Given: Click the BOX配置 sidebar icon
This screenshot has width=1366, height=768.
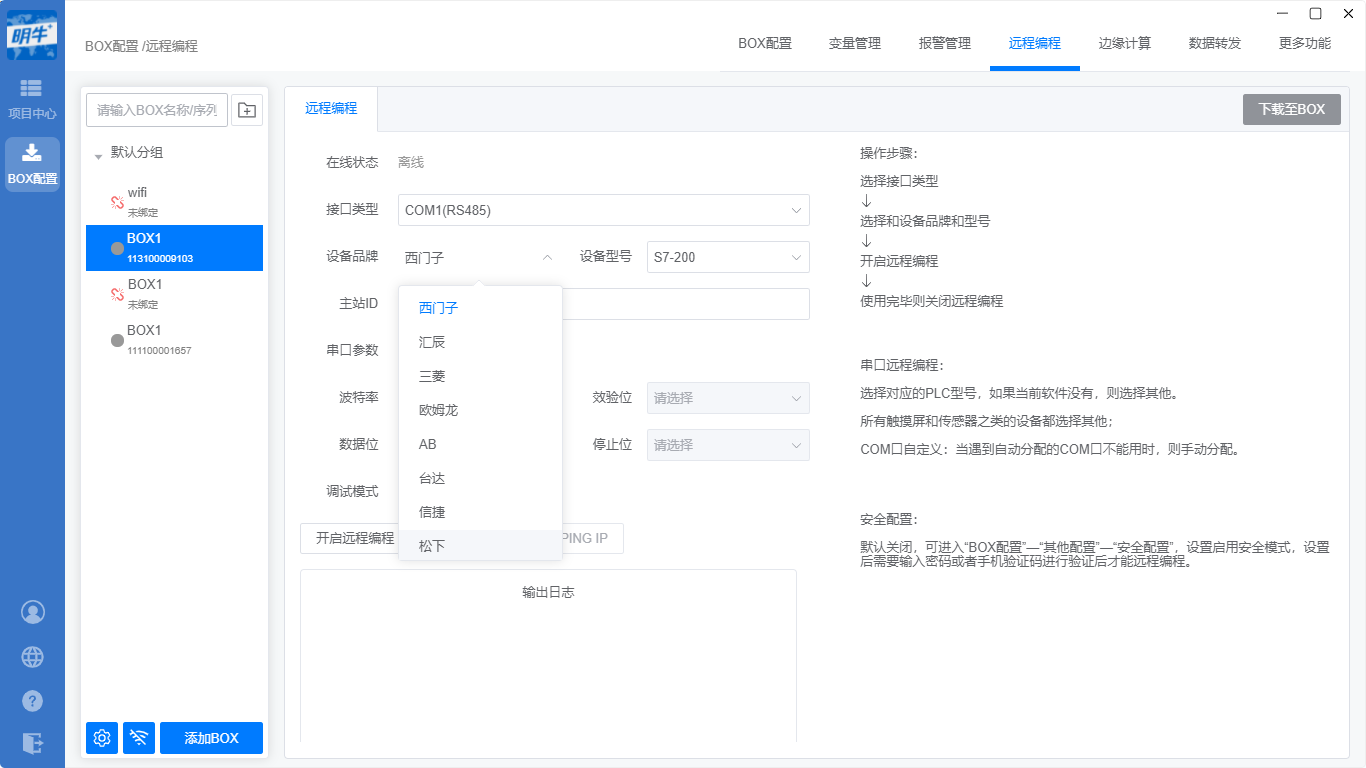Looking at the screenshot, I should (x=32, y=164).
